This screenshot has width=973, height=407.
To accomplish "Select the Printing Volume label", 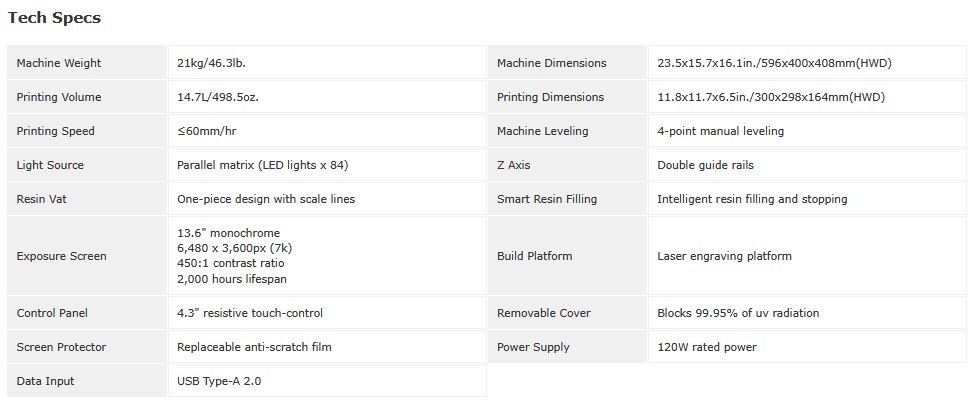I will (59, 97).
